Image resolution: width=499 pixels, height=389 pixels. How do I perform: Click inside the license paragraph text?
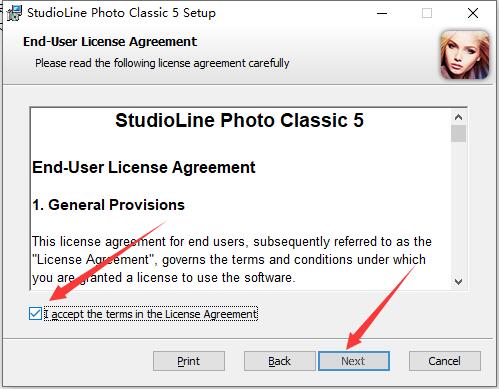(232, 259)
